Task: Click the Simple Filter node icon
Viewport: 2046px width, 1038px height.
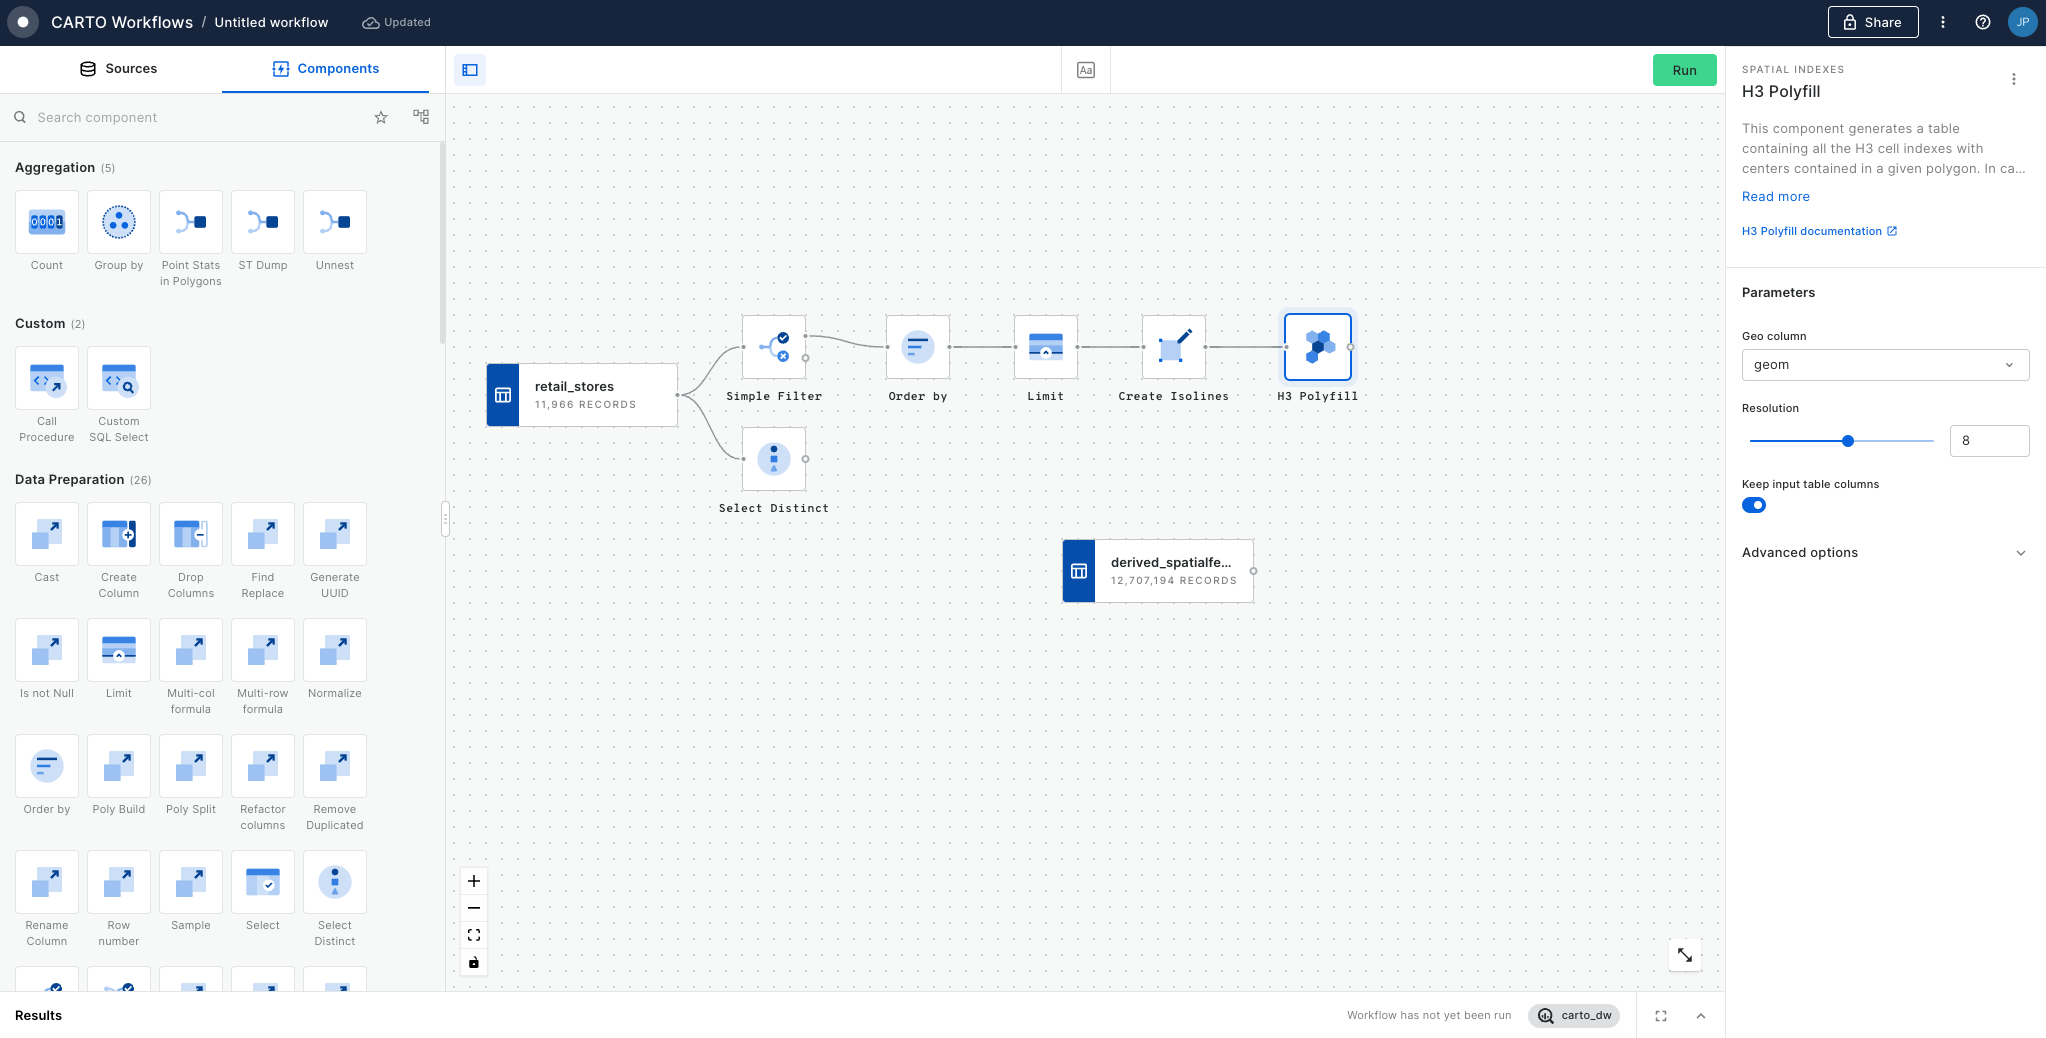Action: click(x=773, y=347)
